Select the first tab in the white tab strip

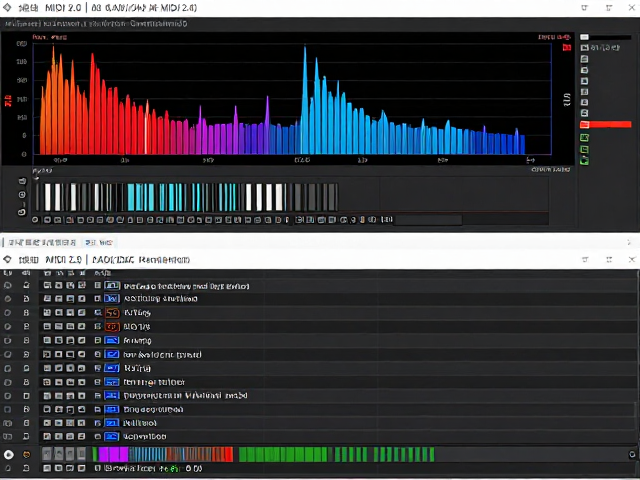tap(42, 243)
